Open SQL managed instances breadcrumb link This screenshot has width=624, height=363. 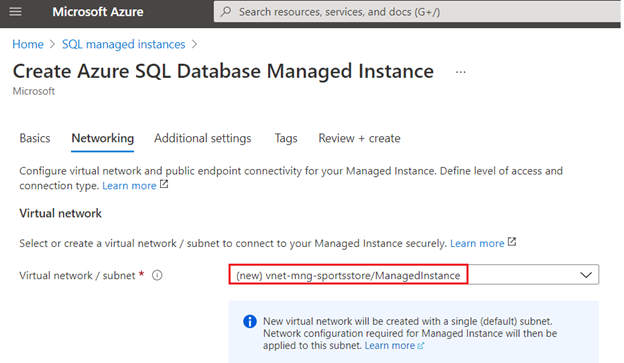point(123,44)
